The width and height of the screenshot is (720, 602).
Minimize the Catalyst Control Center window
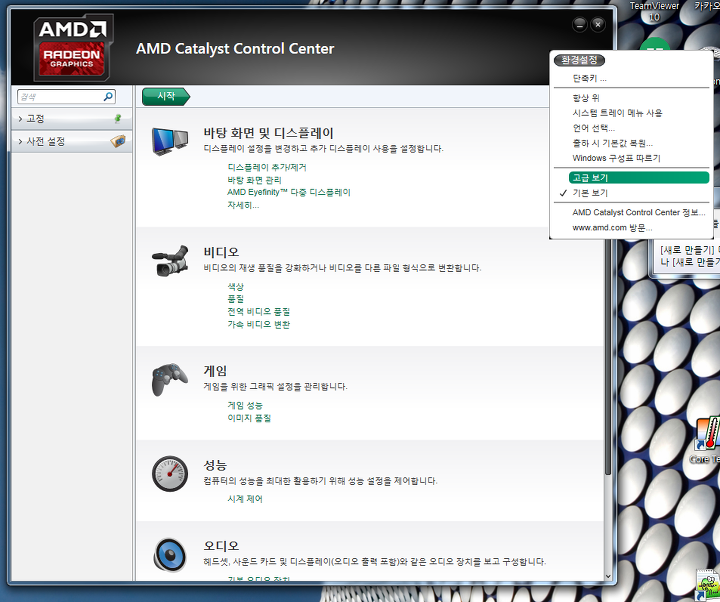pos(580,24)
